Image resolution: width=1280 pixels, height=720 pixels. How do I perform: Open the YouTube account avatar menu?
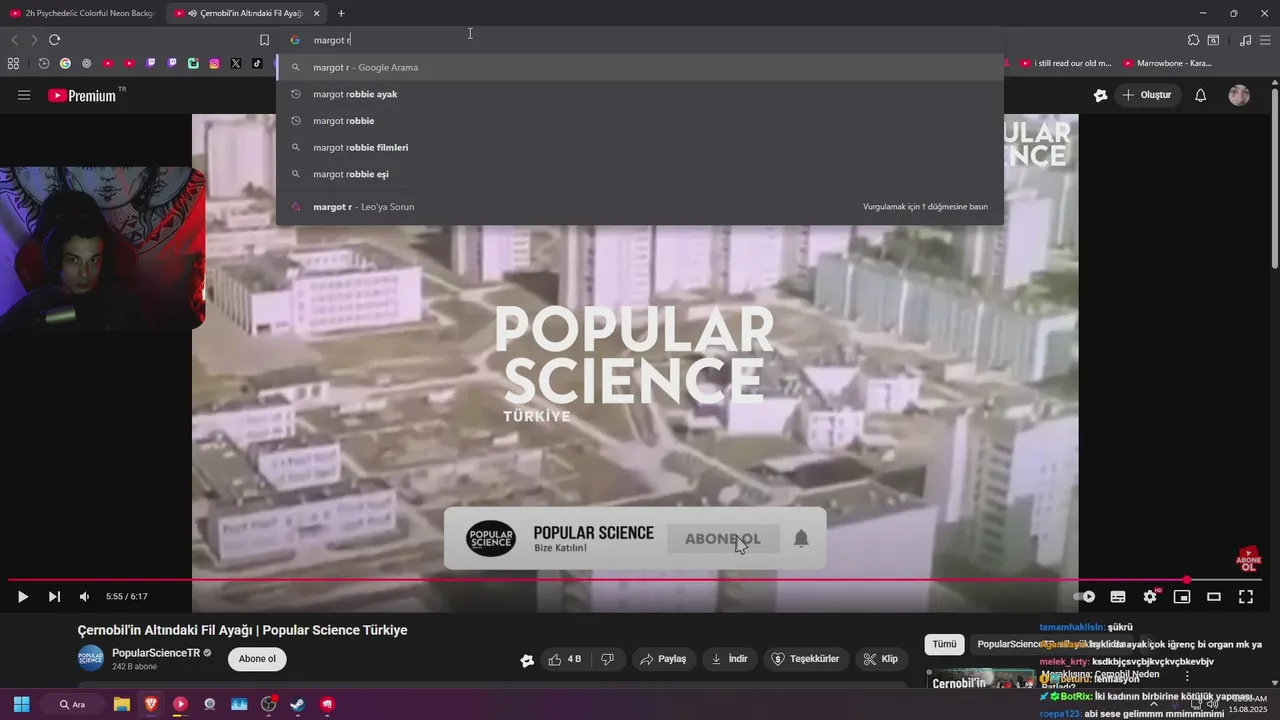tap(1239, 95)
